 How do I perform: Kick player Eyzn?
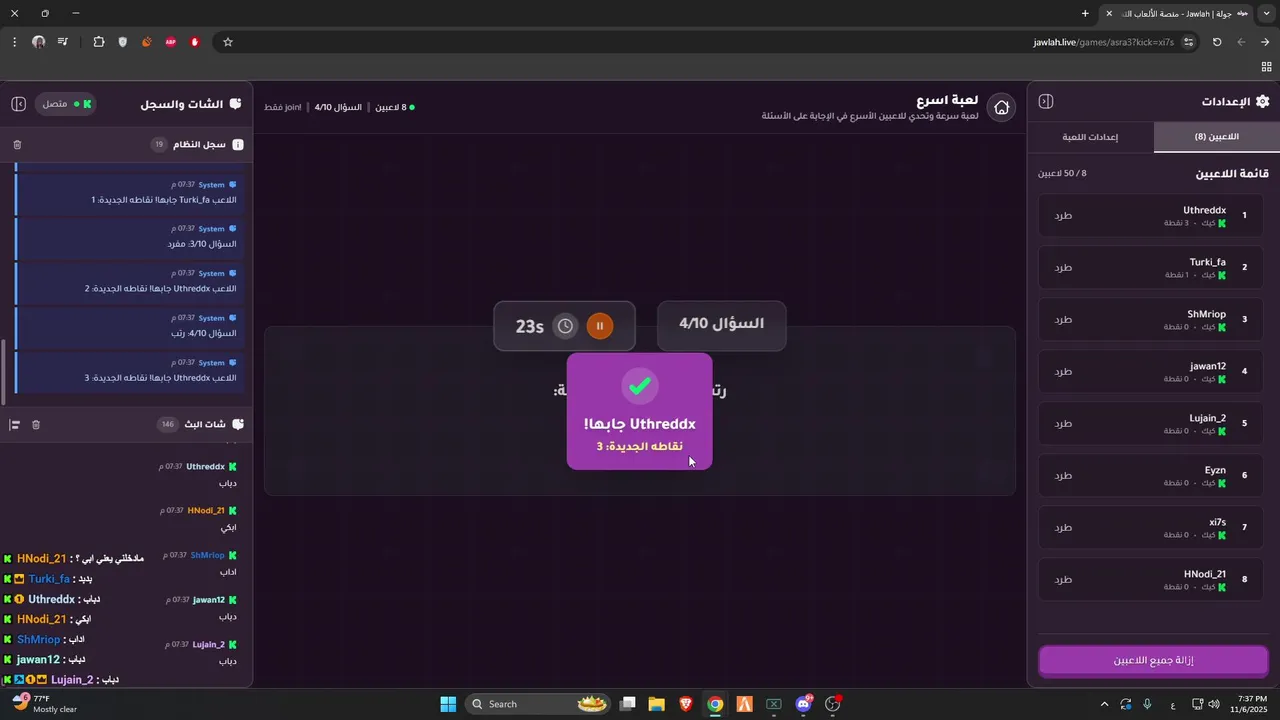pyautogui.click(x=1063, y=476)
